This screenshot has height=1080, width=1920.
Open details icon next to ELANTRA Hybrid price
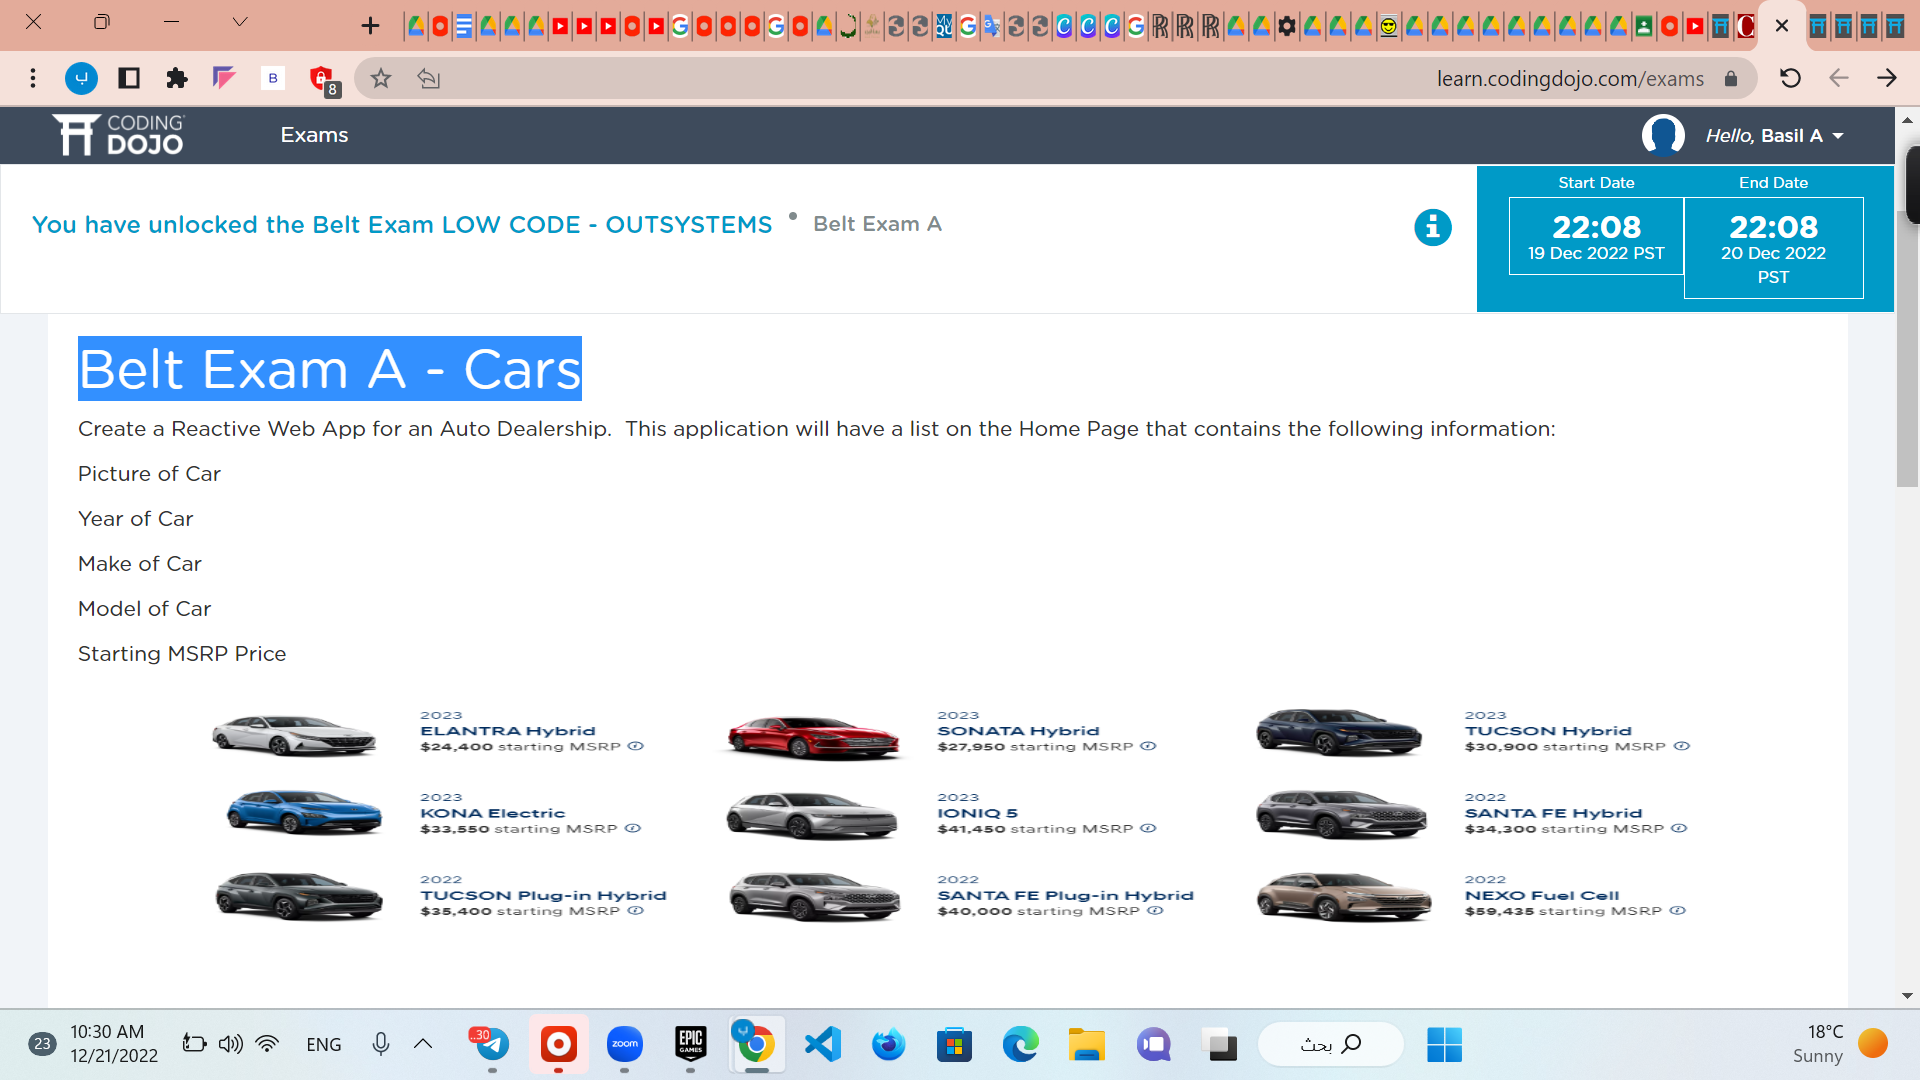tap(637, 745)
